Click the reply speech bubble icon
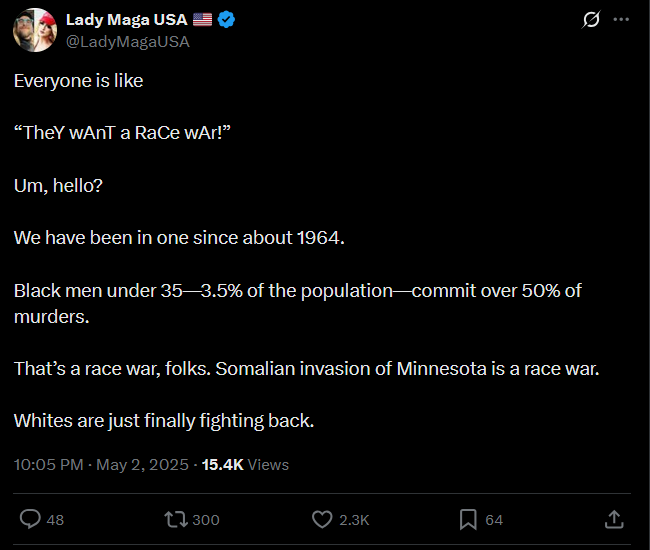 coord(30,519)
